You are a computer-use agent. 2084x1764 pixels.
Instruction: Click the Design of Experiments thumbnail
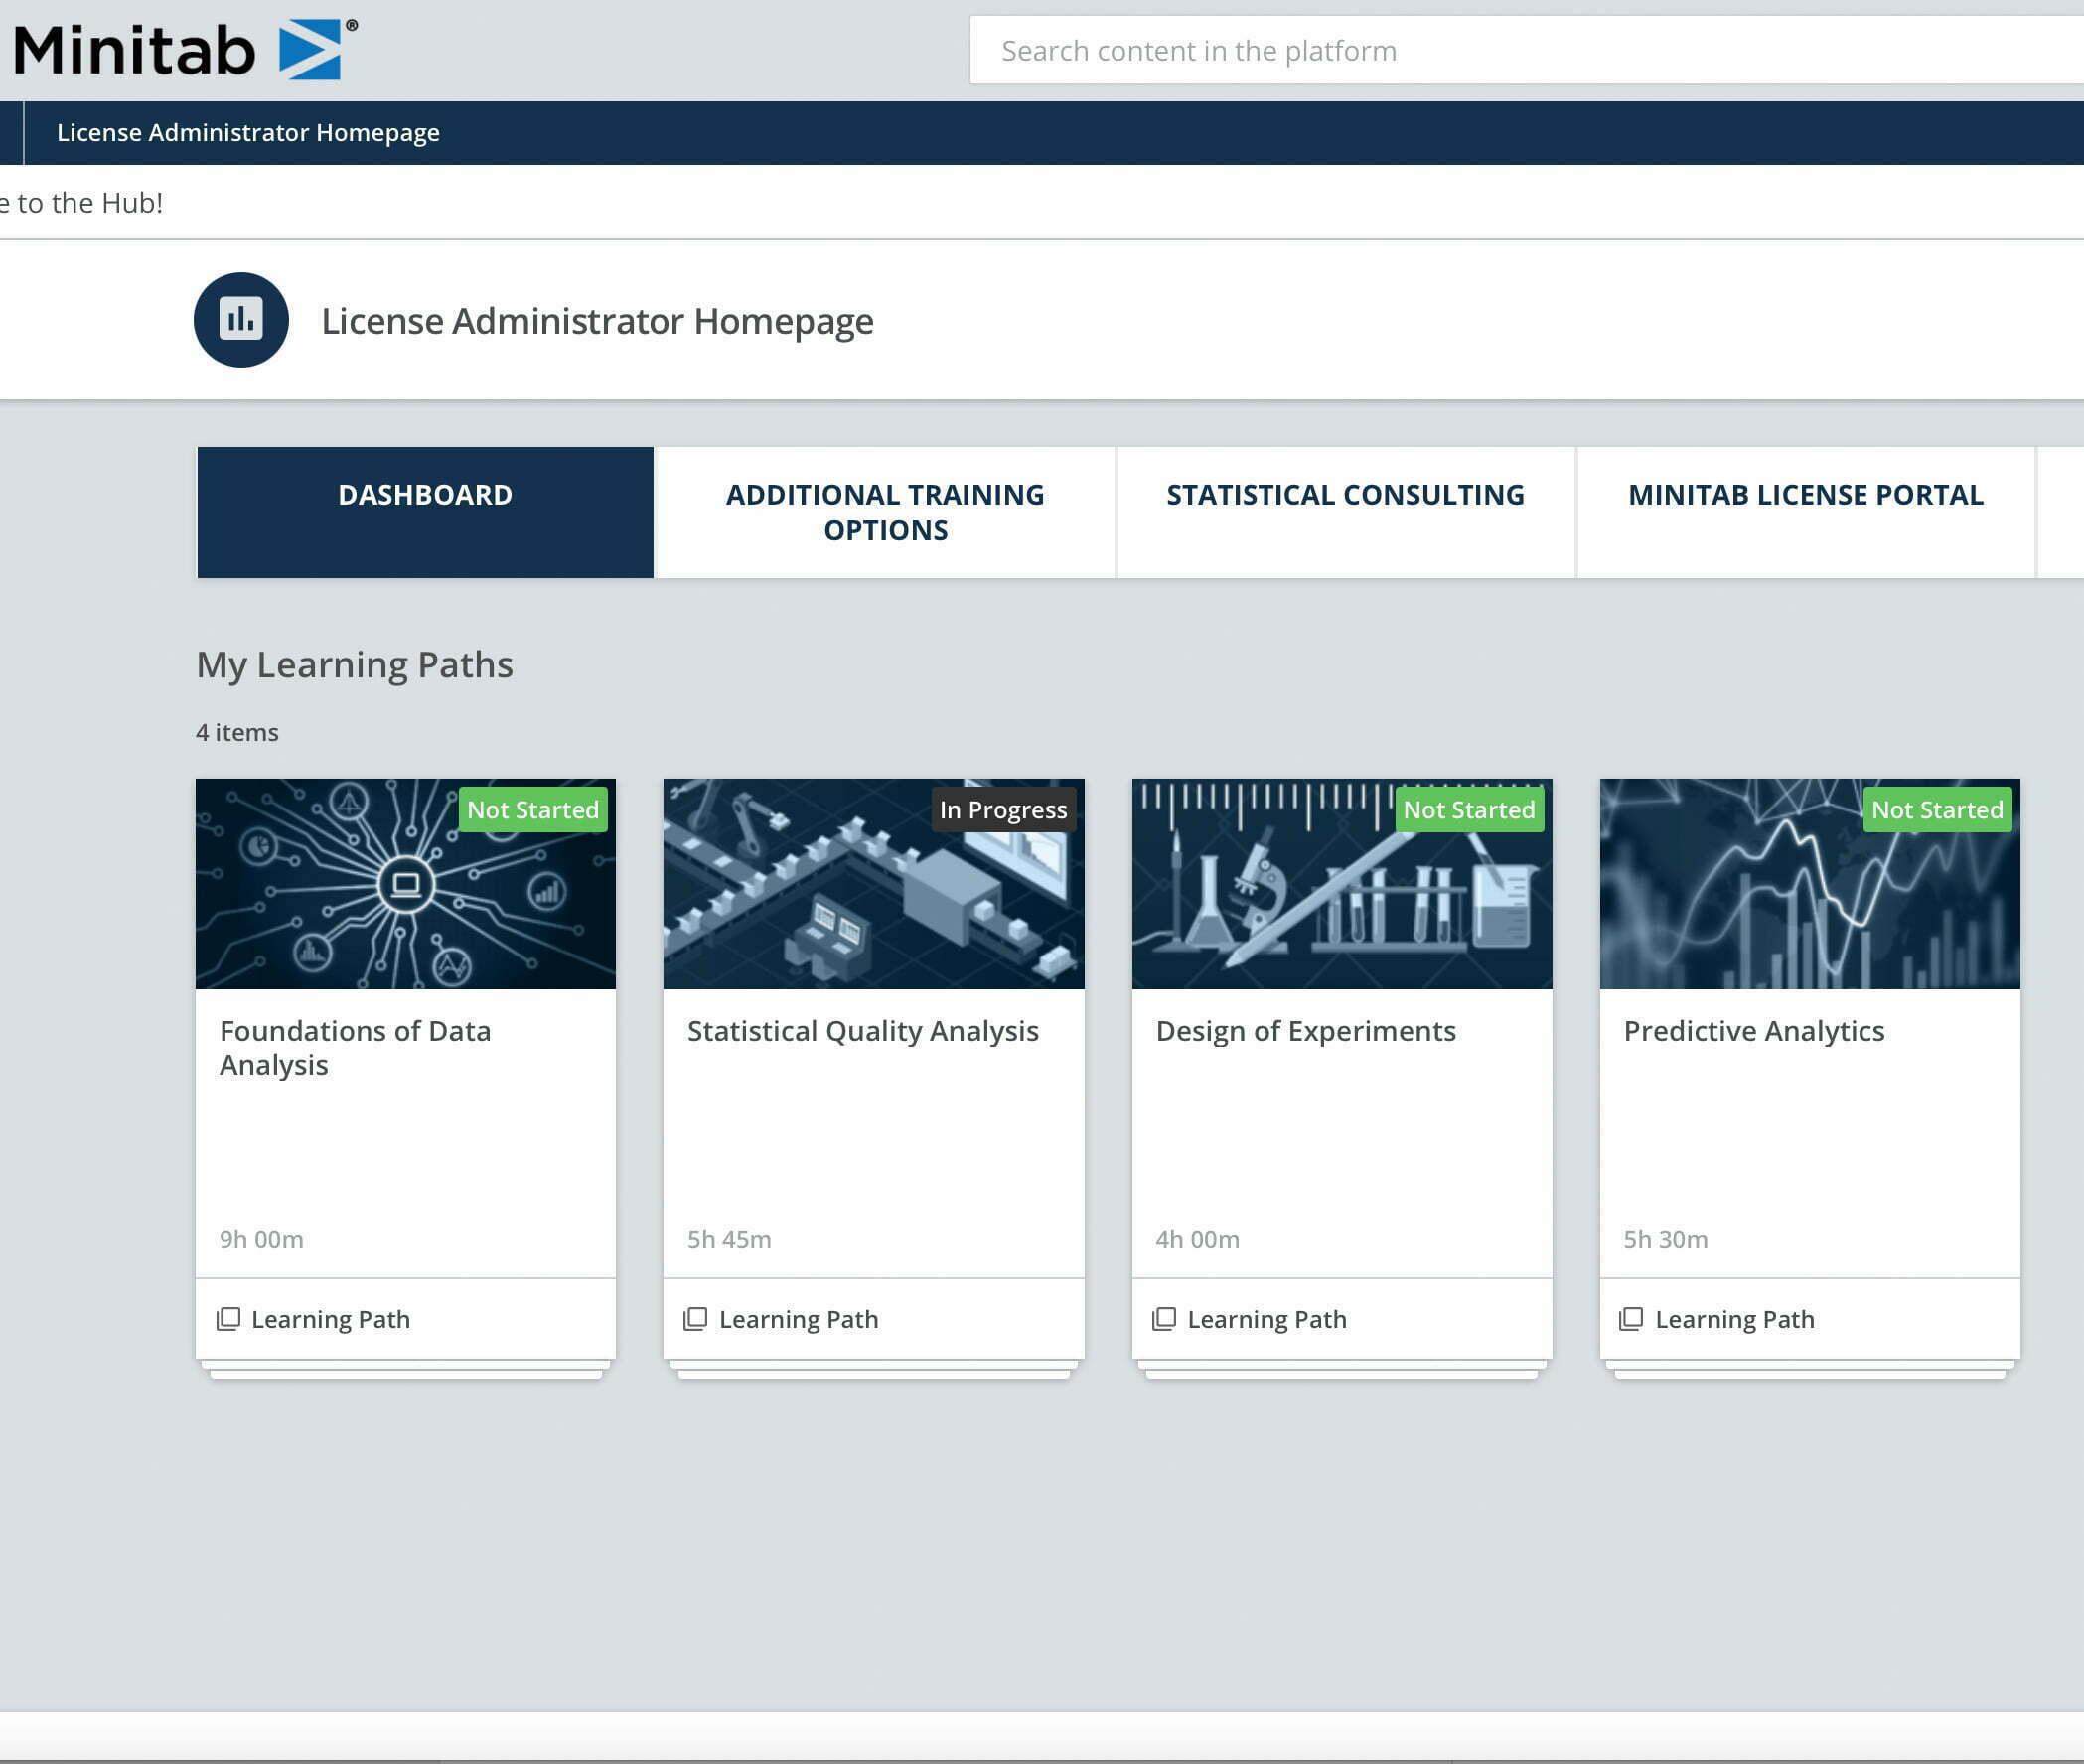(x=1340, y=882)
